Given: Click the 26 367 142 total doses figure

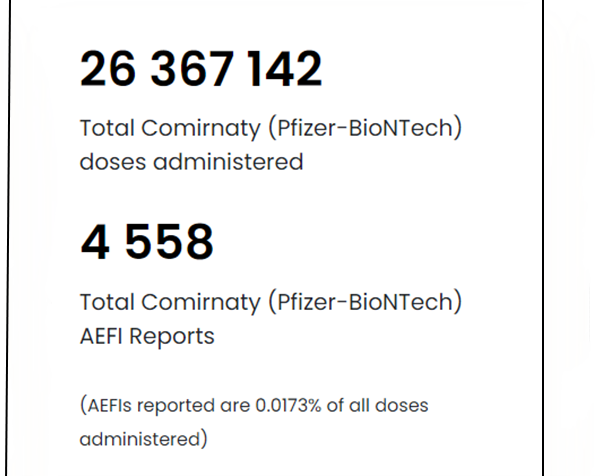Looking at the screenshot, I should point(201,70).
